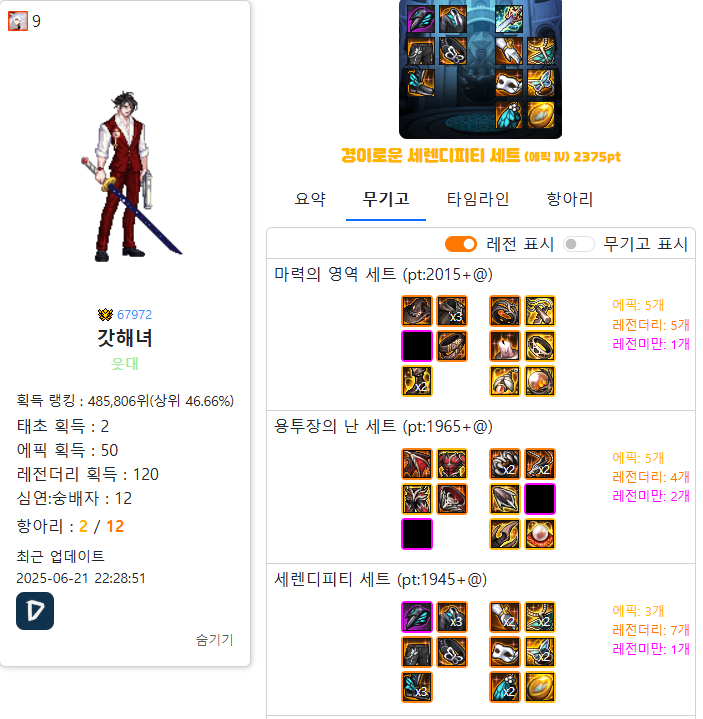This screenshot has height=719, width=703.
Task: Click the 67972 fame number link
Action: (x=134, y=315)
